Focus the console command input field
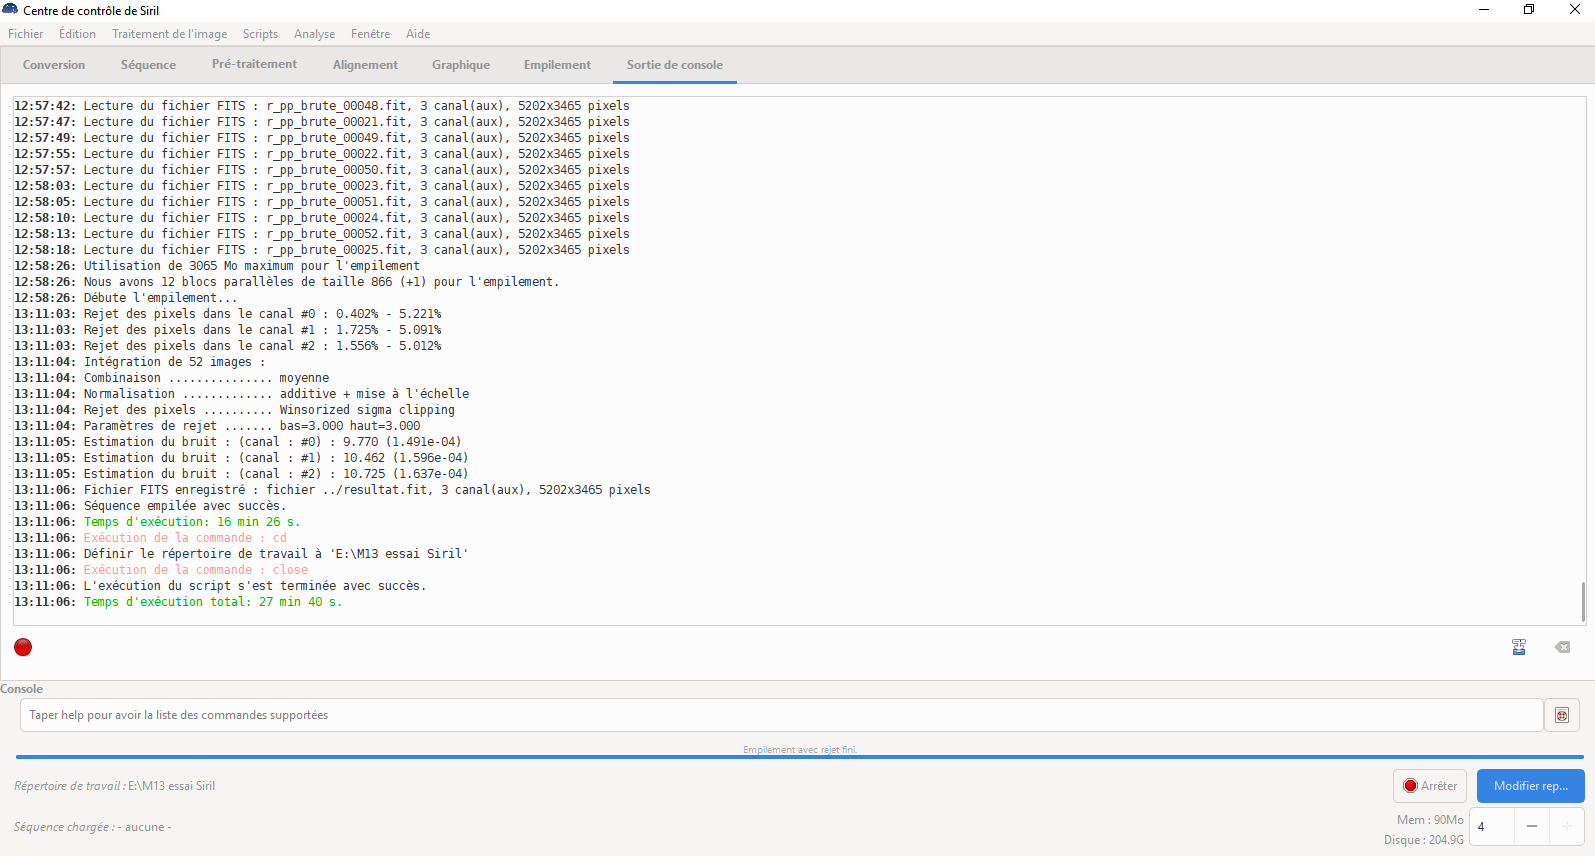Viewport: 1595px width, 856px height. coord(781,715)
